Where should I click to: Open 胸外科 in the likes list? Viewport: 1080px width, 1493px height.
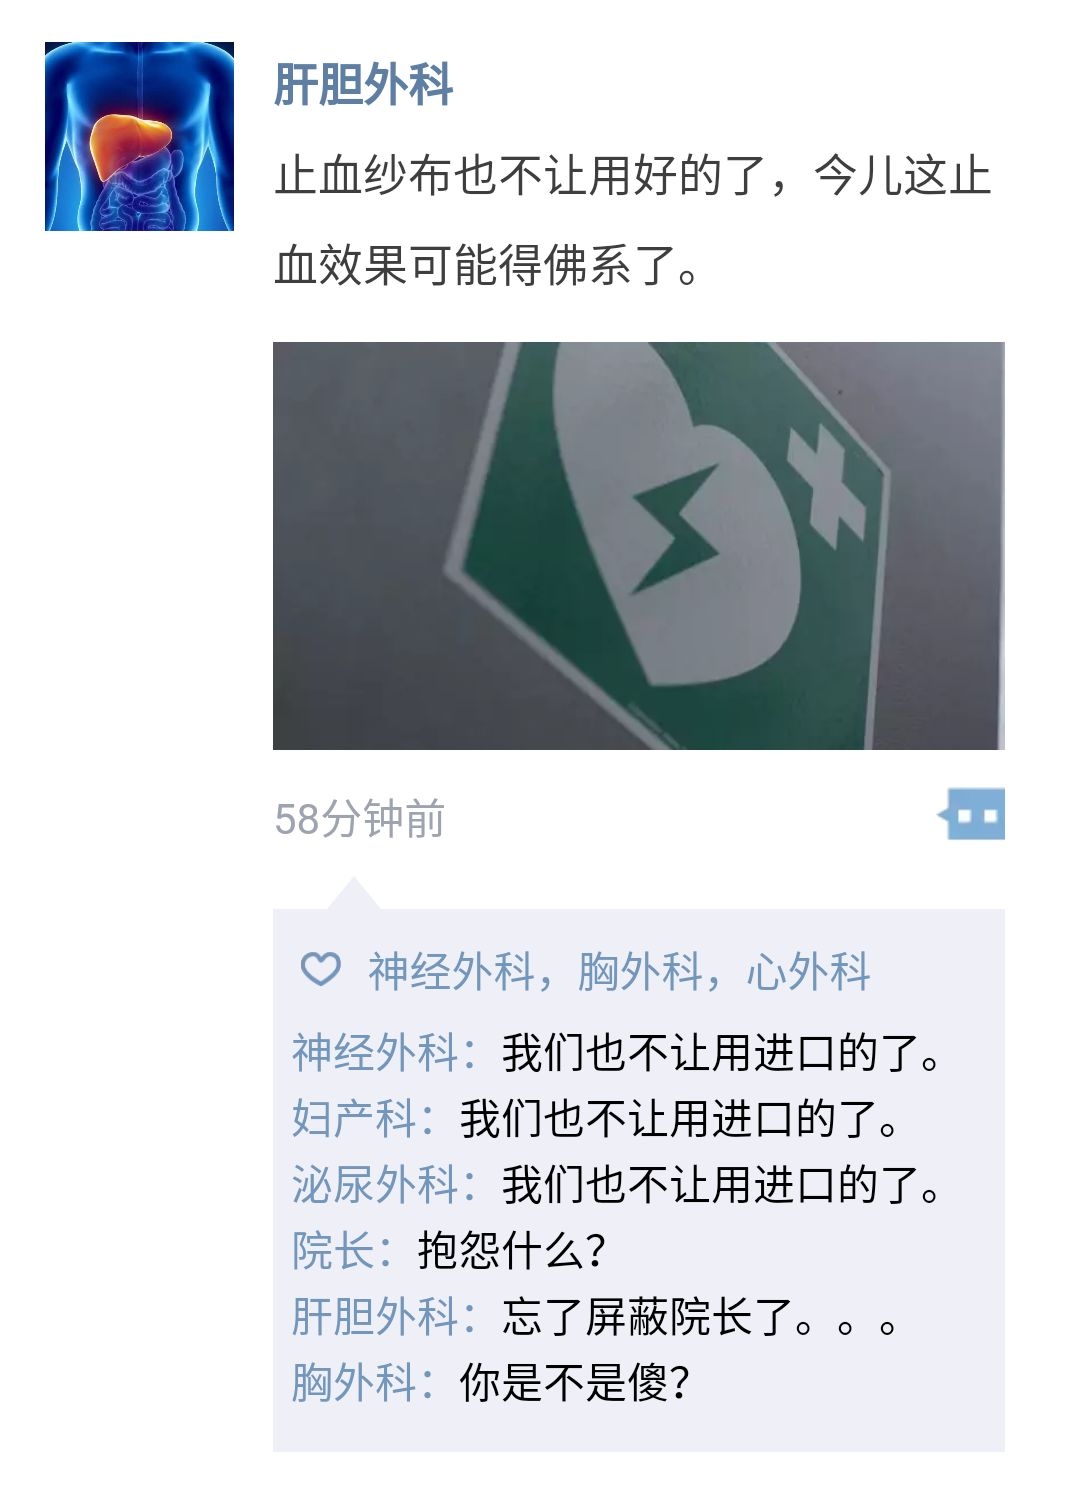point(640,971)
